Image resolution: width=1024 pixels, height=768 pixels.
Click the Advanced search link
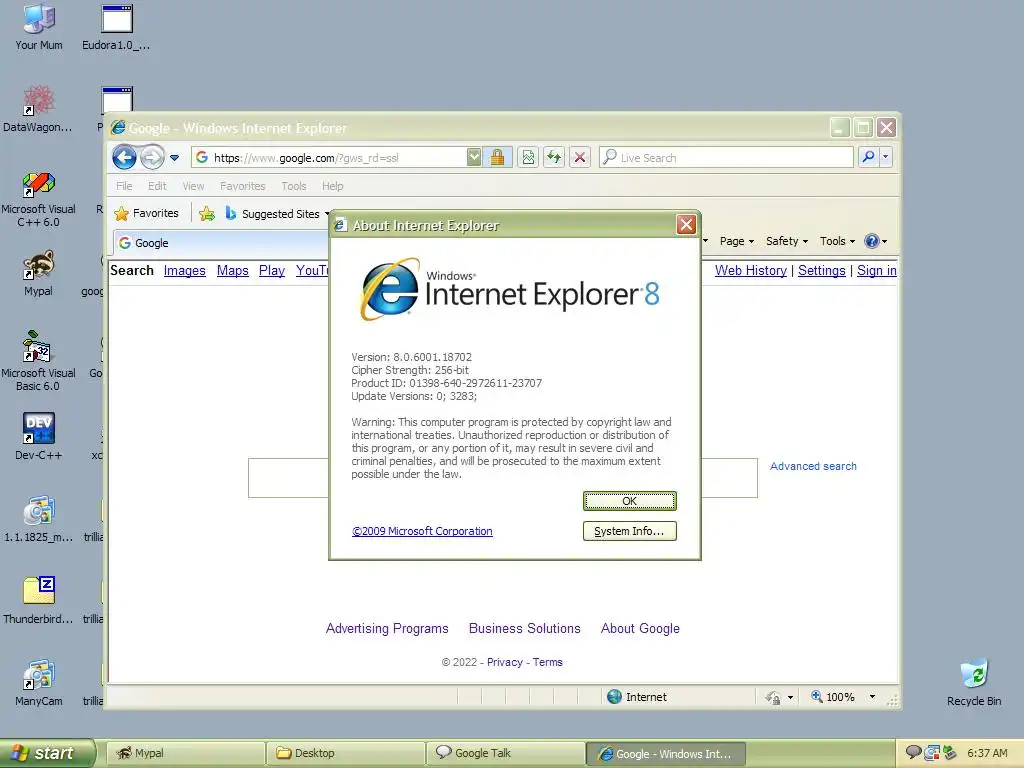pyautogui.click(x=813, y=466)
